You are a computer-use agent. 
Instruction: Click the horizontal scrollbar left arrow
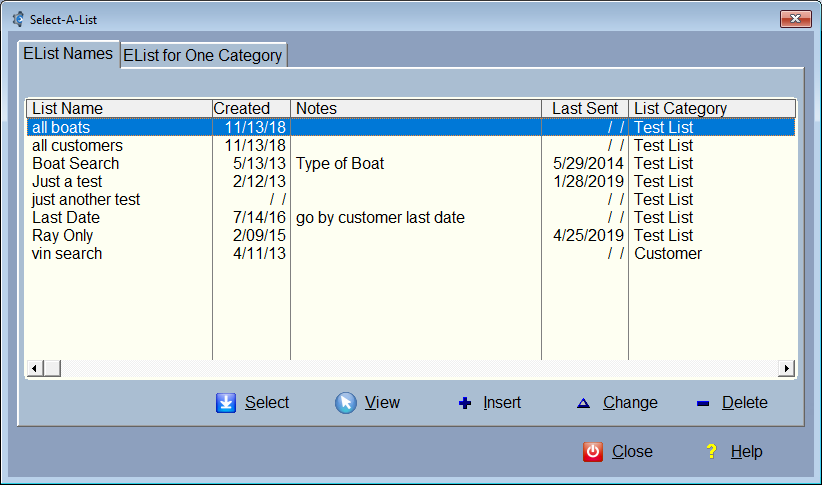[34, 369]
